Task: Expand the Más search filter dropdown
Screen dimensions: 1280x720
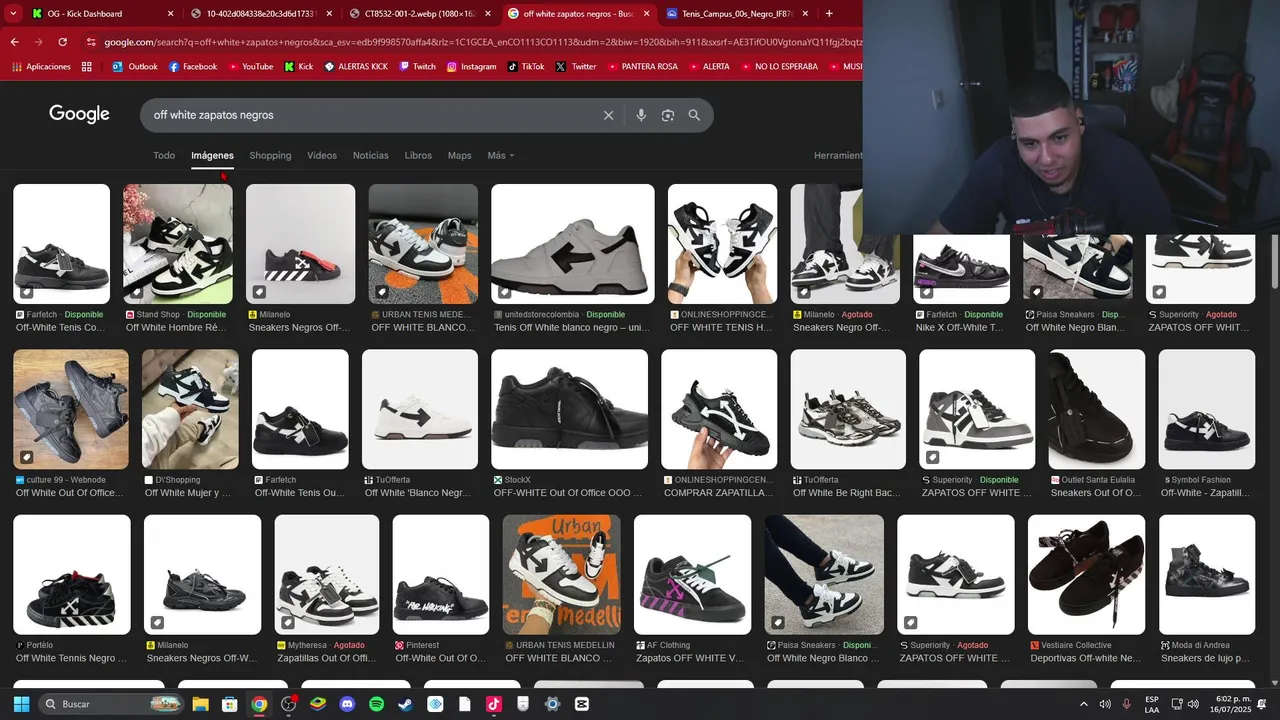Action: coord(500,155)
